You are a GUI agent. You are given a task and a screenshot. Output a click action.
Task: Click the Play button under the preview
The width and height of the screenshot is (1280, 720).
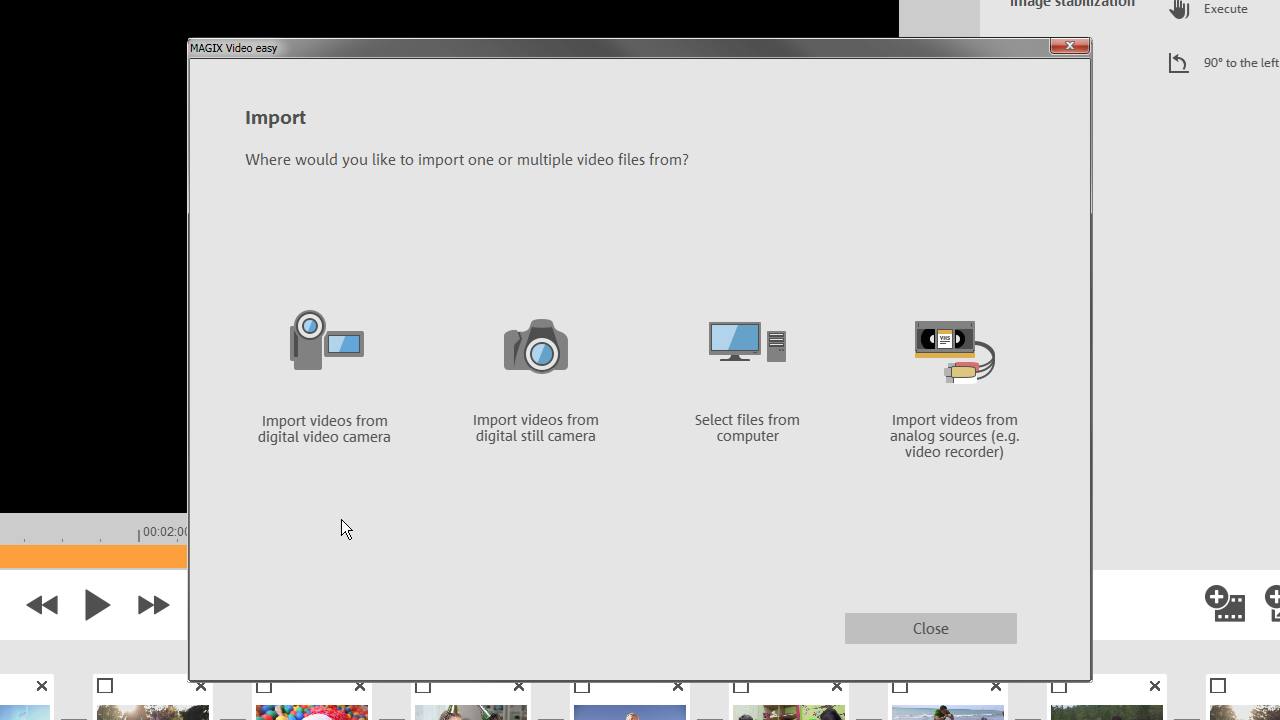click(x=97, y=605)
